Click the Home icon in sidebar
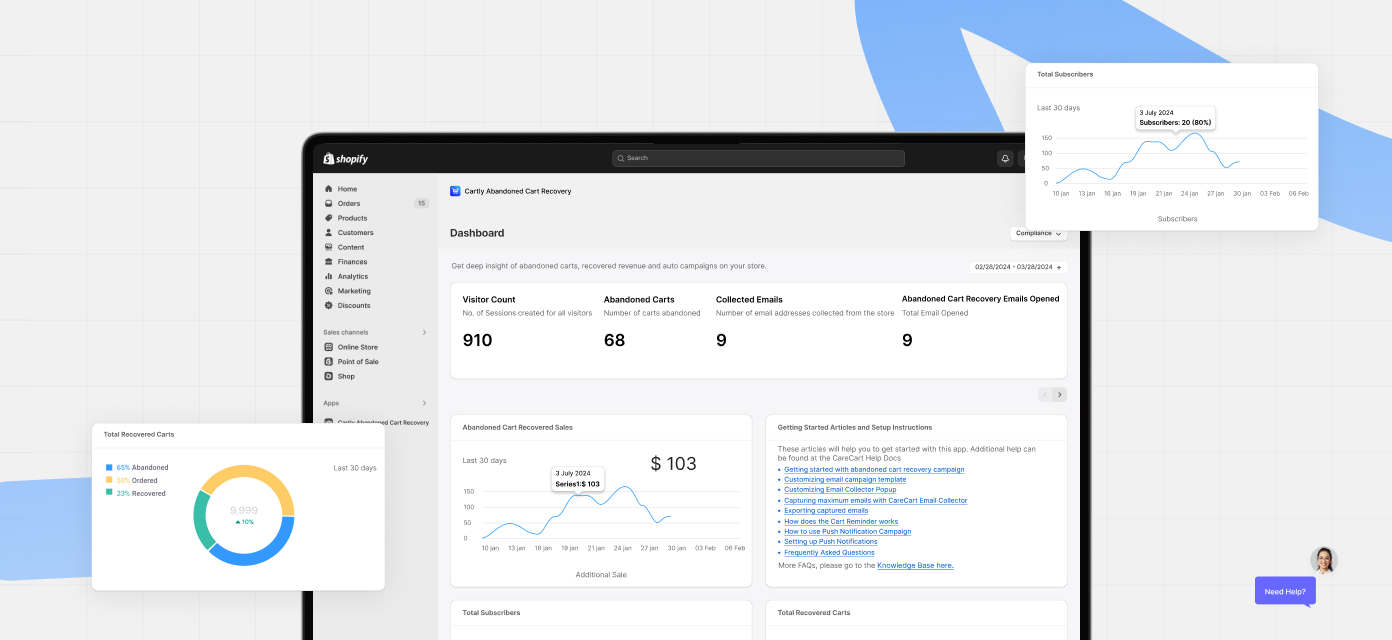Screen dimensions: 1392x640 [x=329, y=189]
